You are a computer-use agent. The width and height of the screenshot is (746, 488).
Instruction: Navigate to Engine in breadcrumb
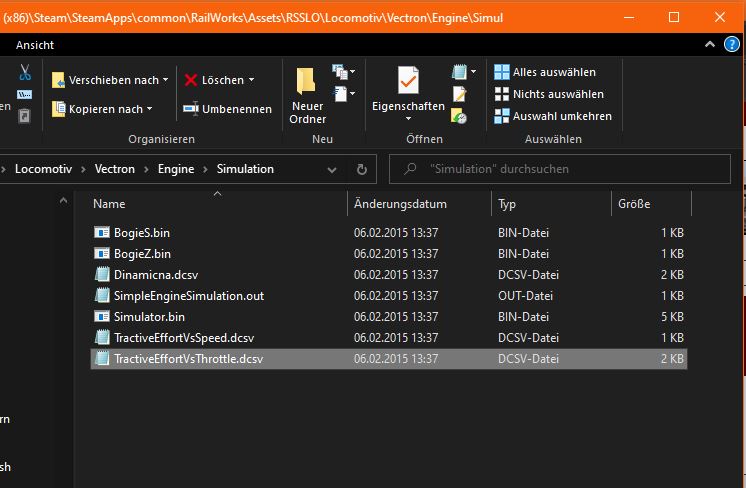click(x=176, y=169)
